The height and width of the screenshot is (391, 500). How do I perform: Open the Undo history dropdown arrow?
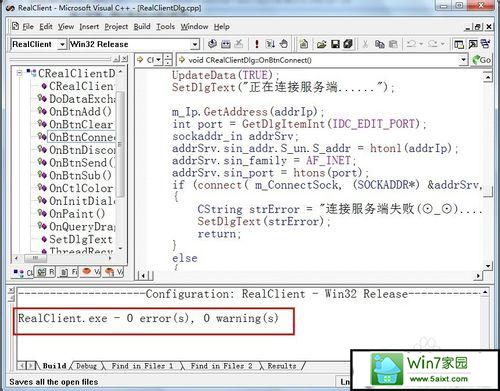(421, 44)
